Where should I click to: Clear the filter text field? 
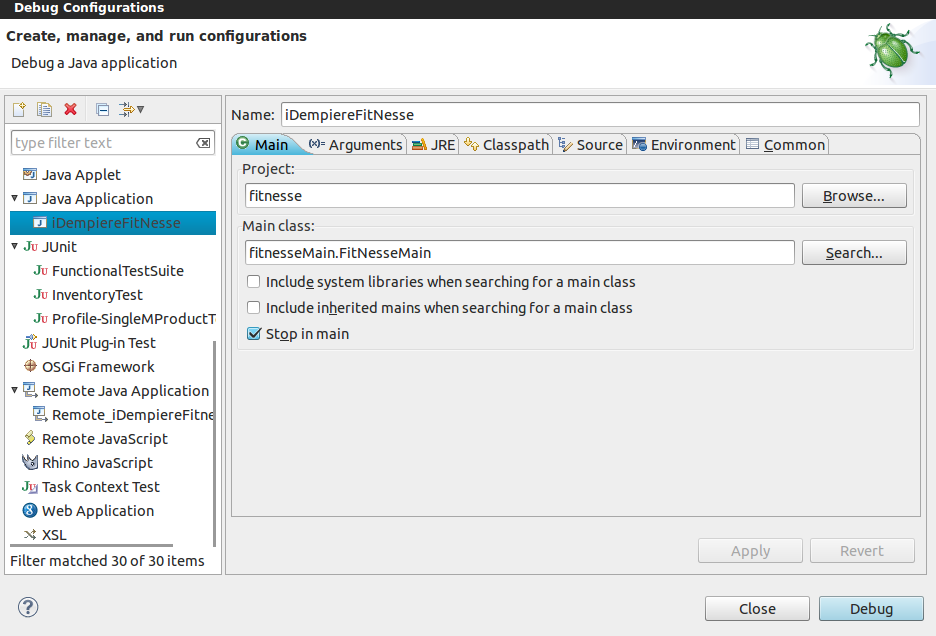pos(203,143)
